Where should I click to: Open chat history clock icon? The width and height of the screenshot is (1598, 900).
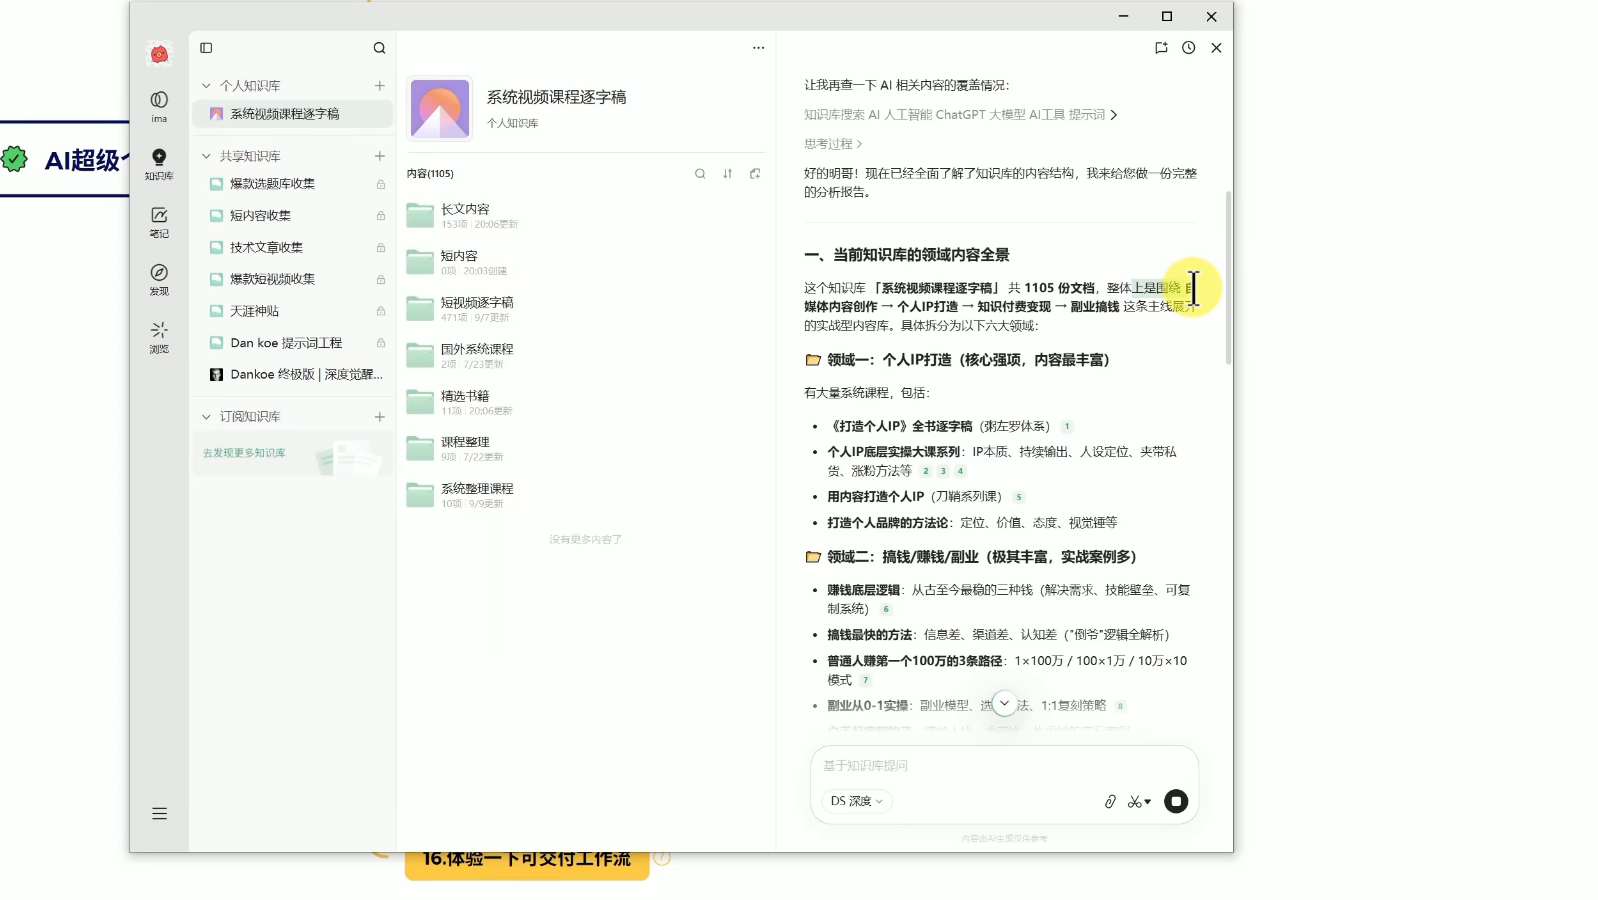point(1188,48)
